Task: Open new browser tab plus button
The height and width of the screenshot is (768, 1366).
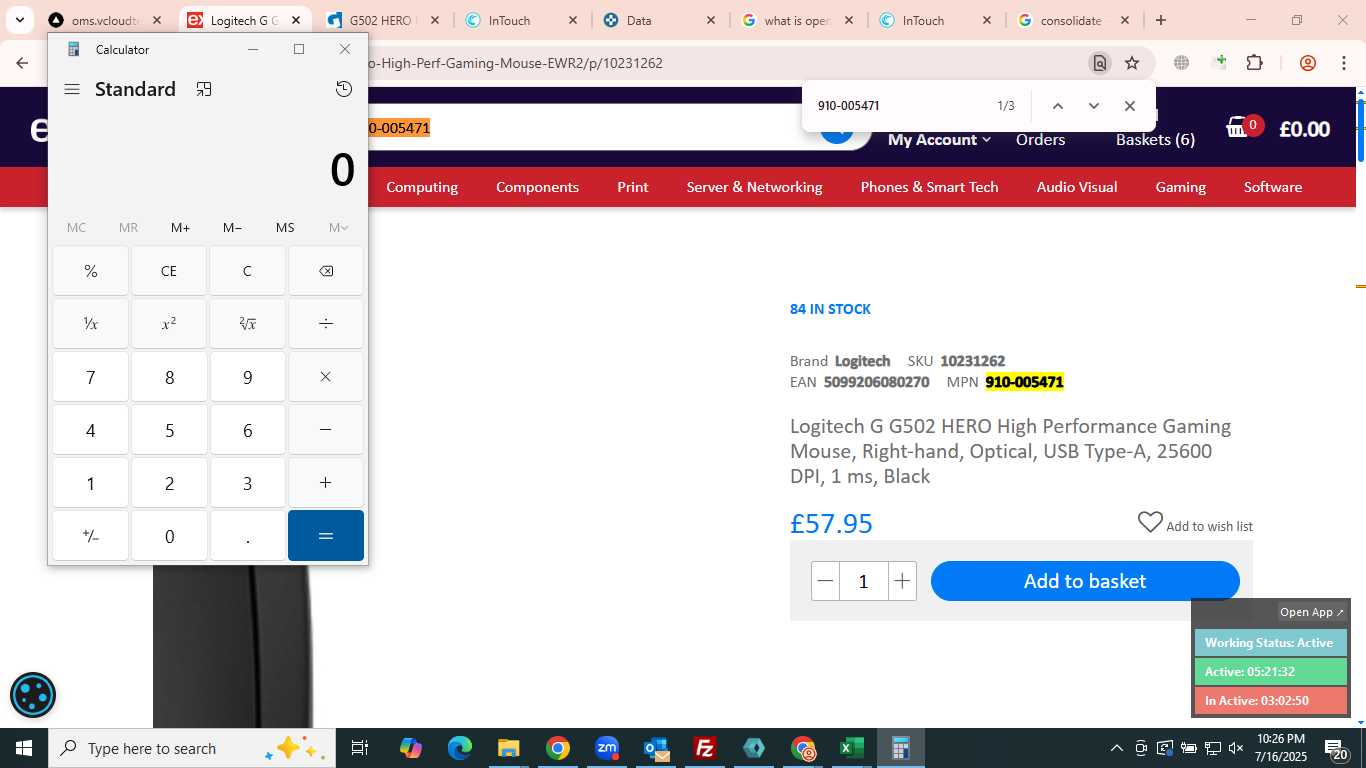Action: (1160, 20)
